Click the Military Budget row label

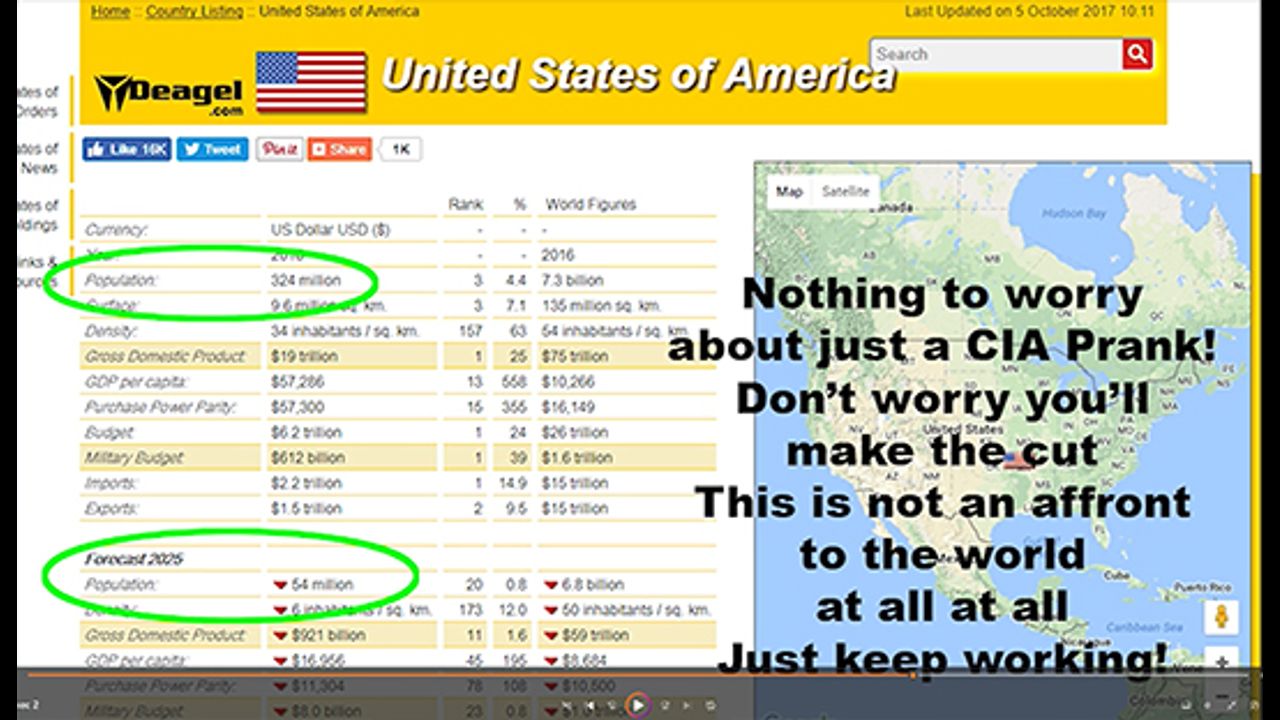[x=134, y=457]
